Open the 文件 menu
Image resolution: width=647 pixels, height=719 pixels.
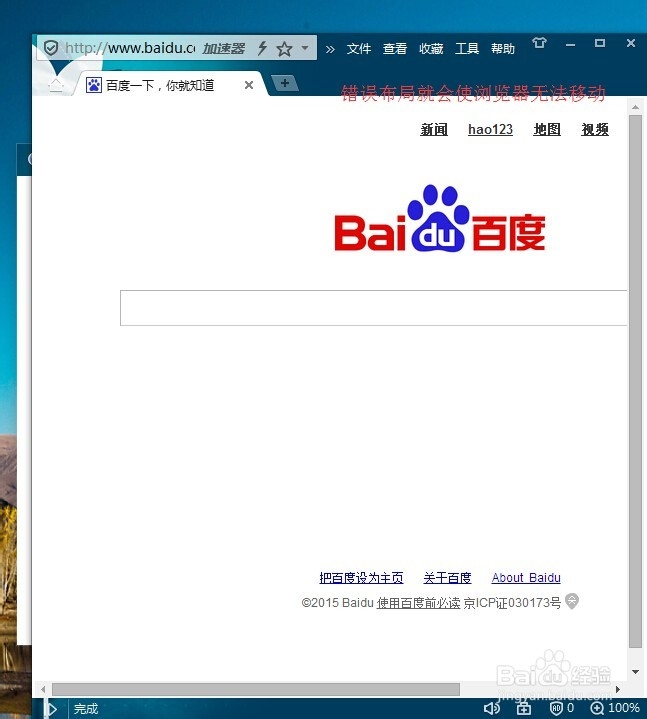point(359,48)
